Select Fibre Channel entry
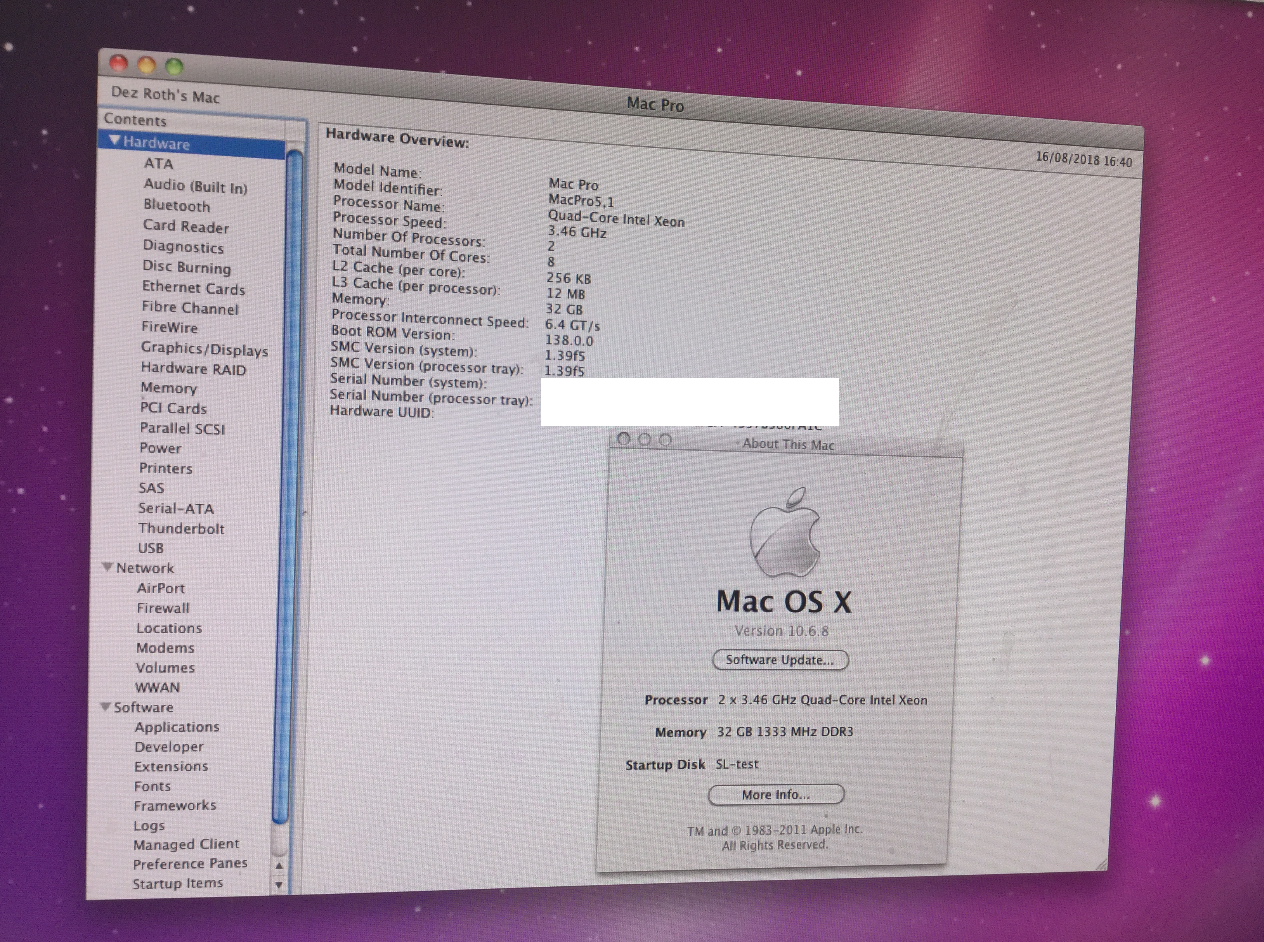Image resolution: width=1264 pixels, height=942 pixels. click(190, 308)
